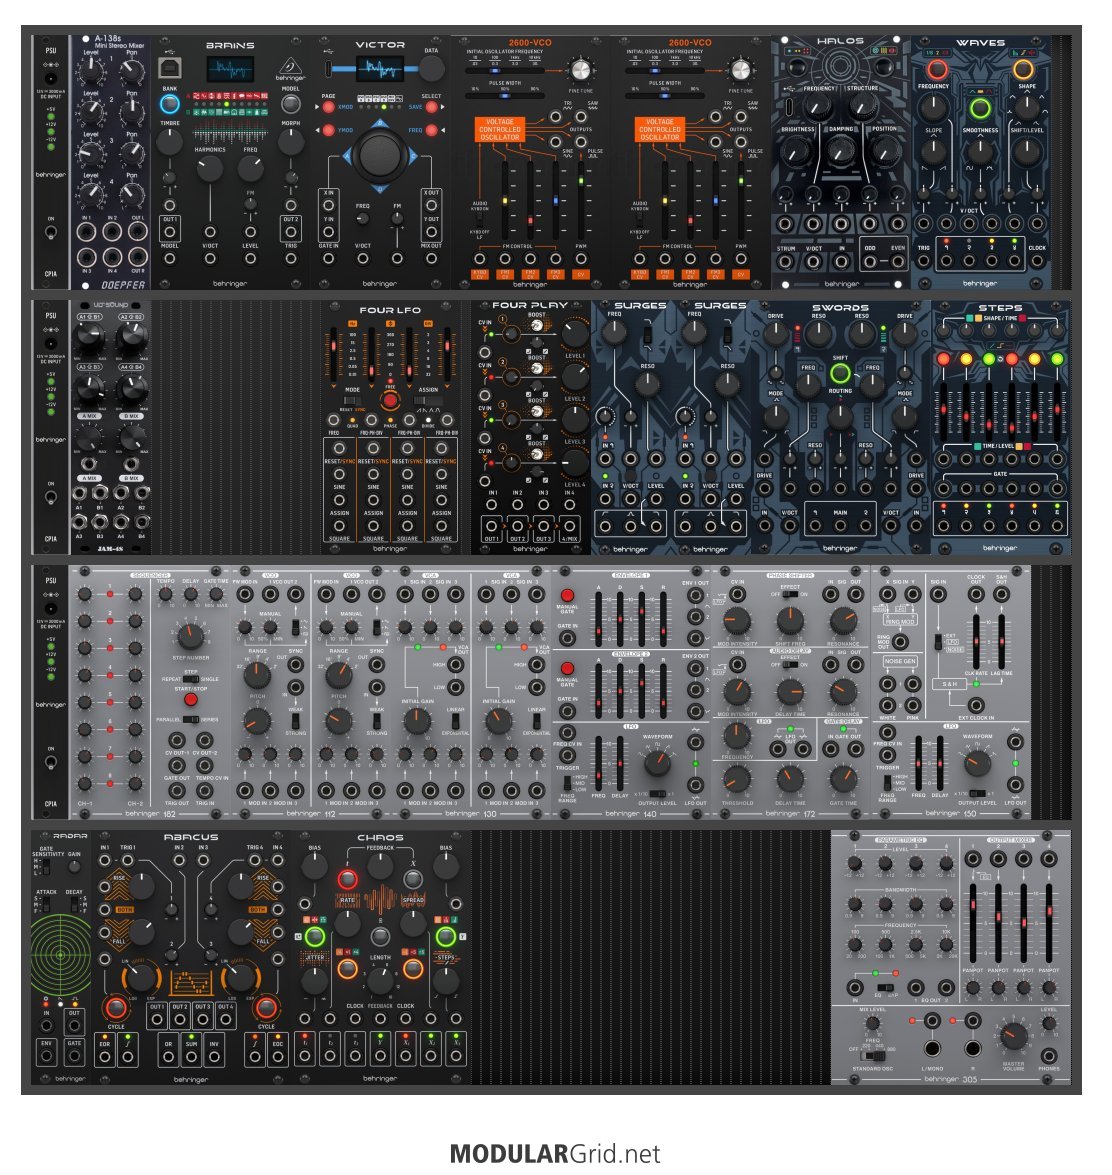Toggle the REPEAT/SINGLE step switch on the 182 sequencer
Screen dimensions: 1112x1175
(191, 679)
